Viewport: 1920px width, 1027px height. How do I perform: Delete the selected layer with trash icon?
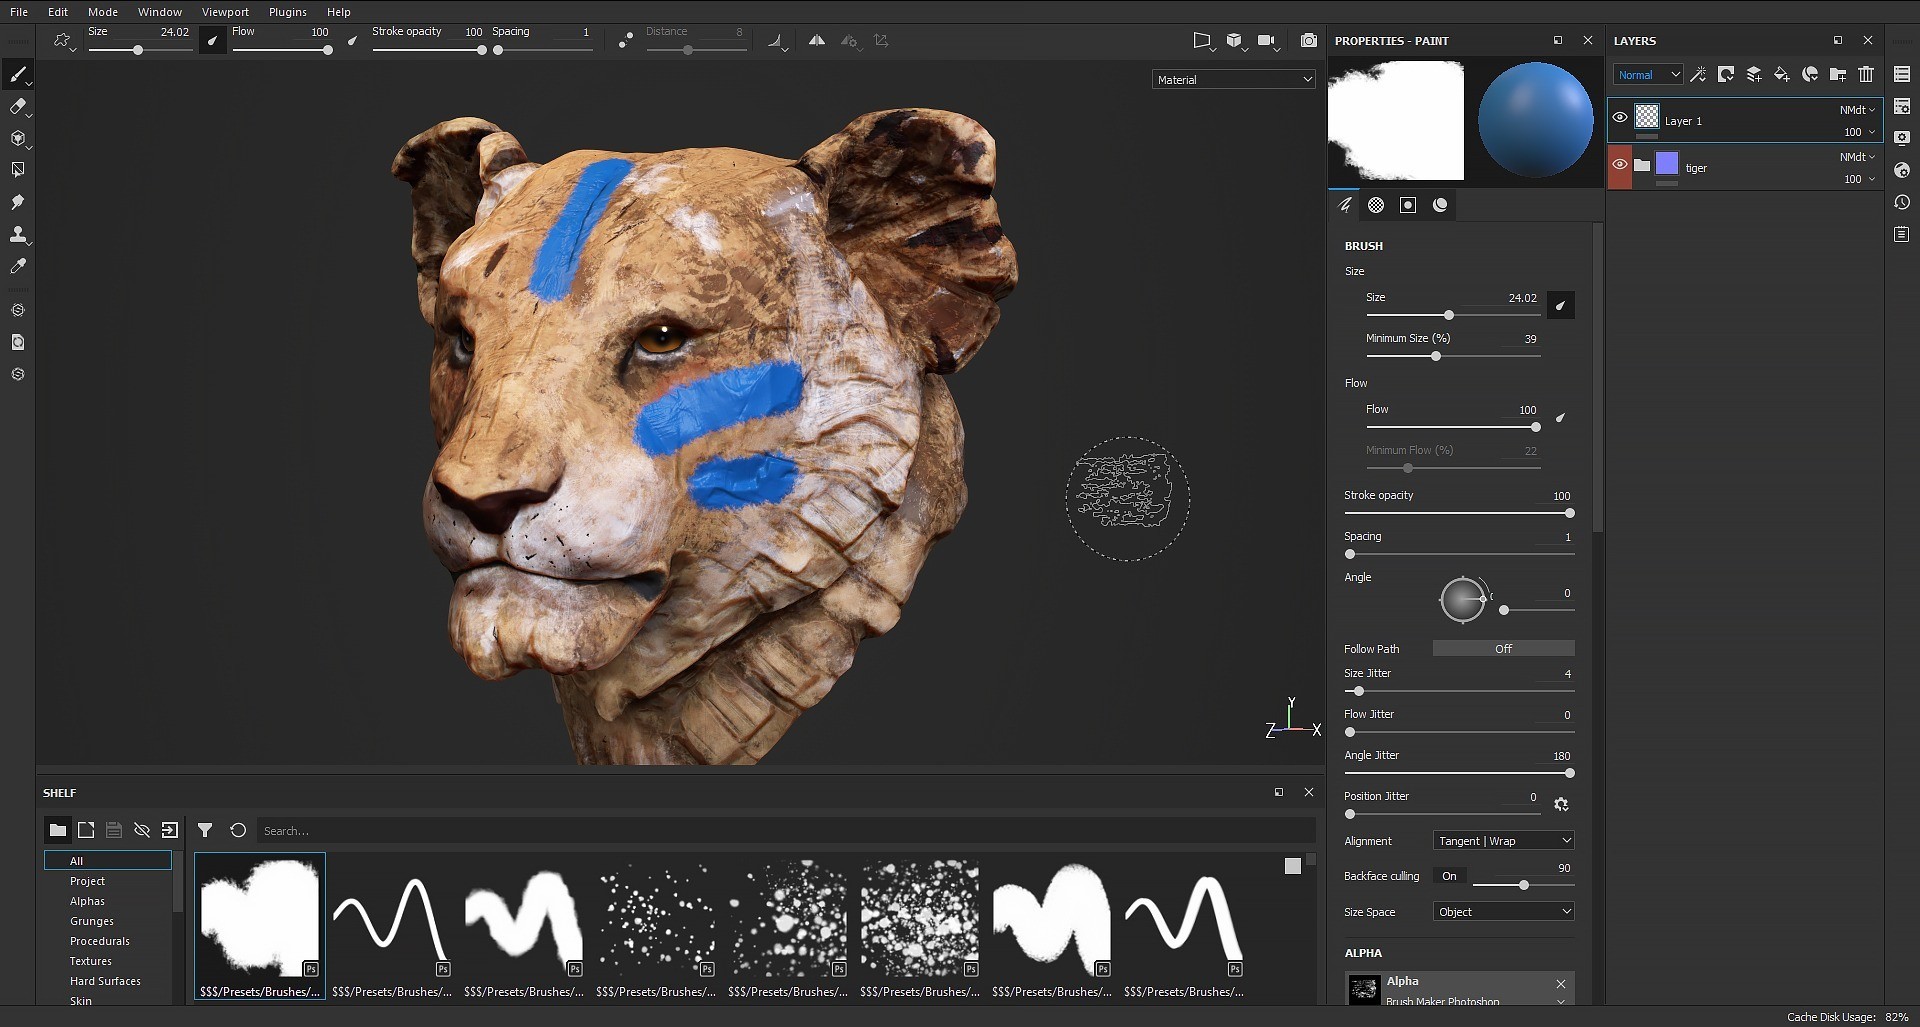point(1866,74)
